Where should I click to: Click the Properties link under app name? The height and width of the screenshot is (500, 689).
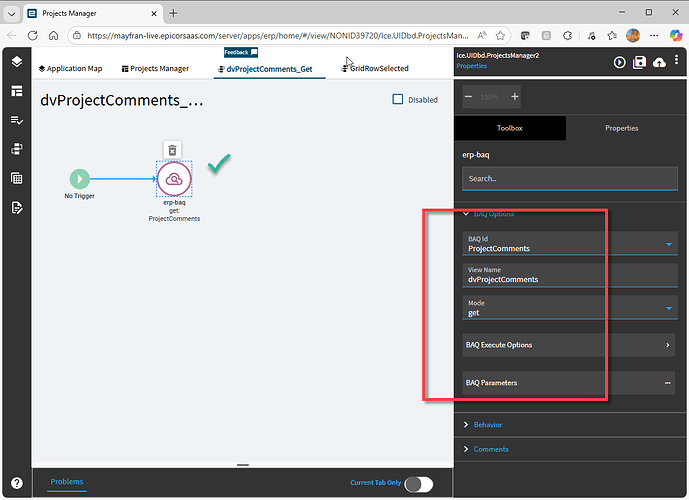[x=471, y=66]
